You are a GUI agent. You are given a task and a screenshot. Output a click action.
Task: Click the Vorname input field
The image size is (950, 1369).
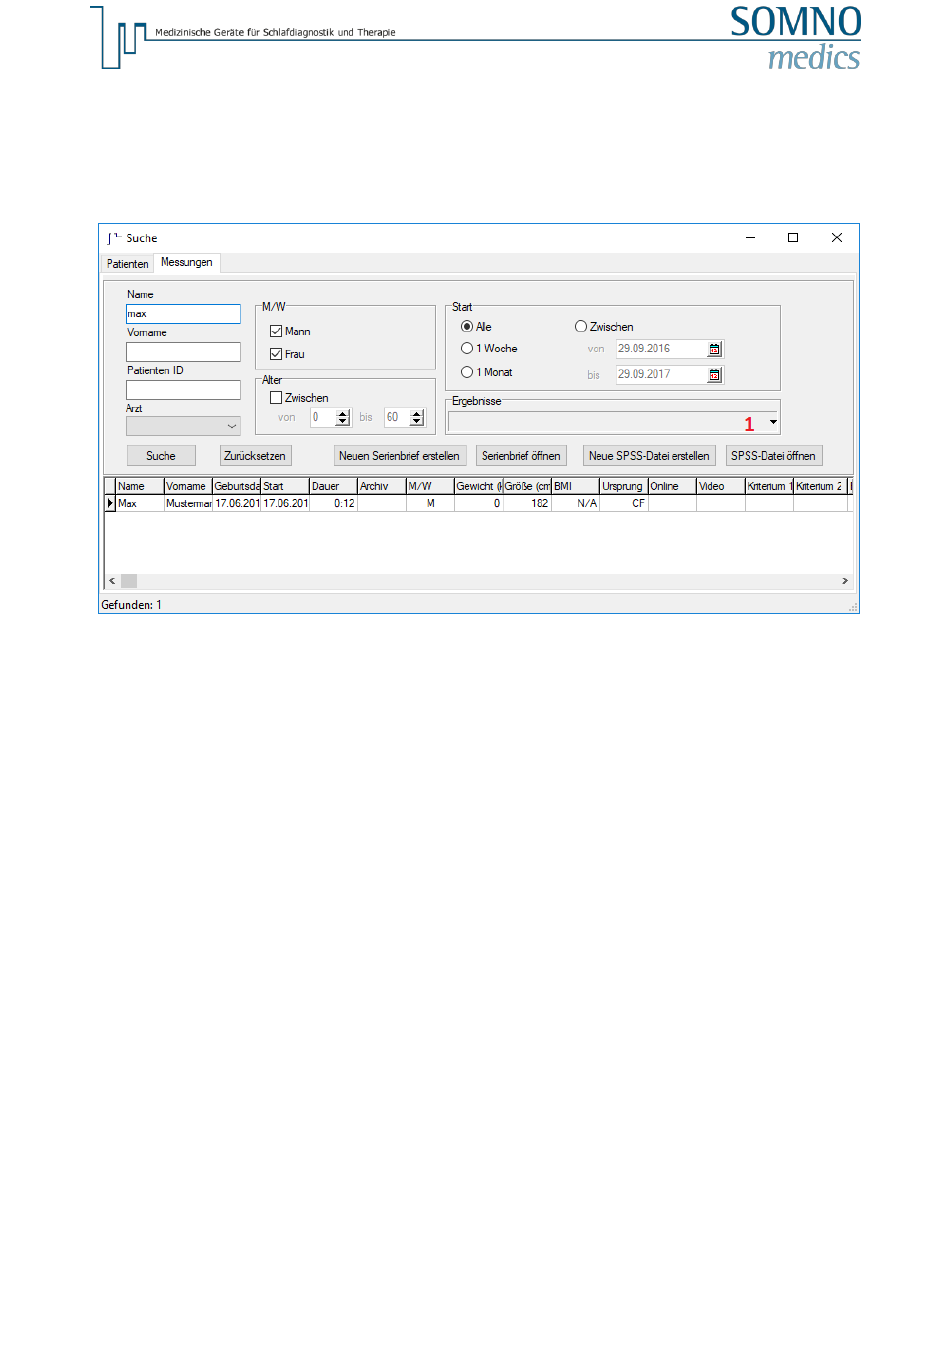[x=183, y=352]
